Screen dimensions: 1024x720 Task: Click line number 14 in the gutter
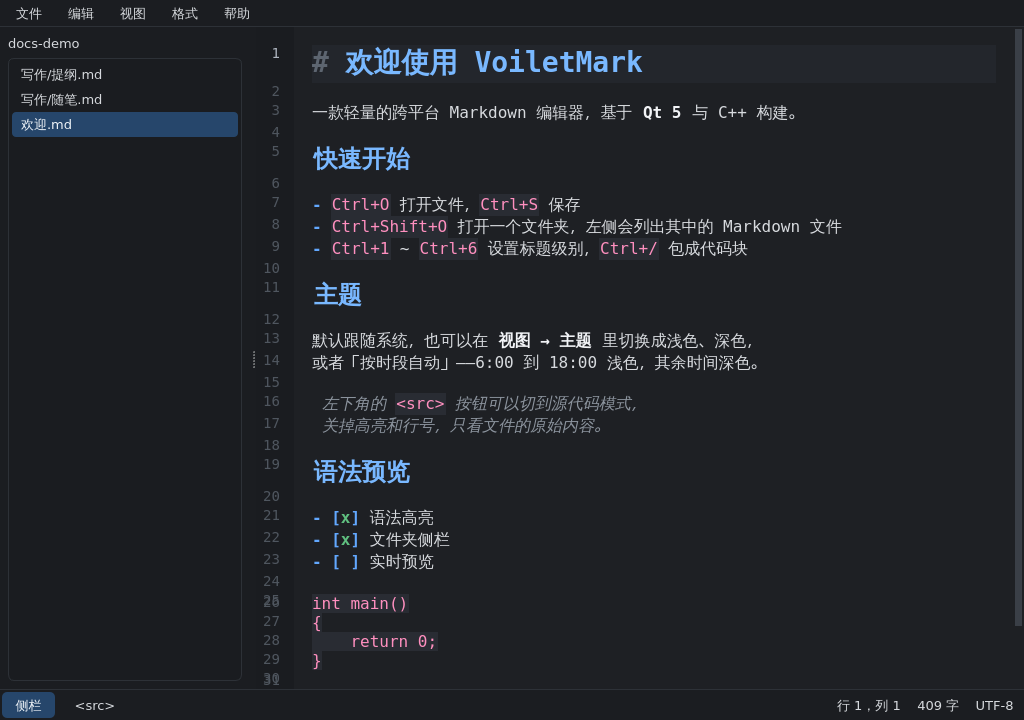click(272, 360)
